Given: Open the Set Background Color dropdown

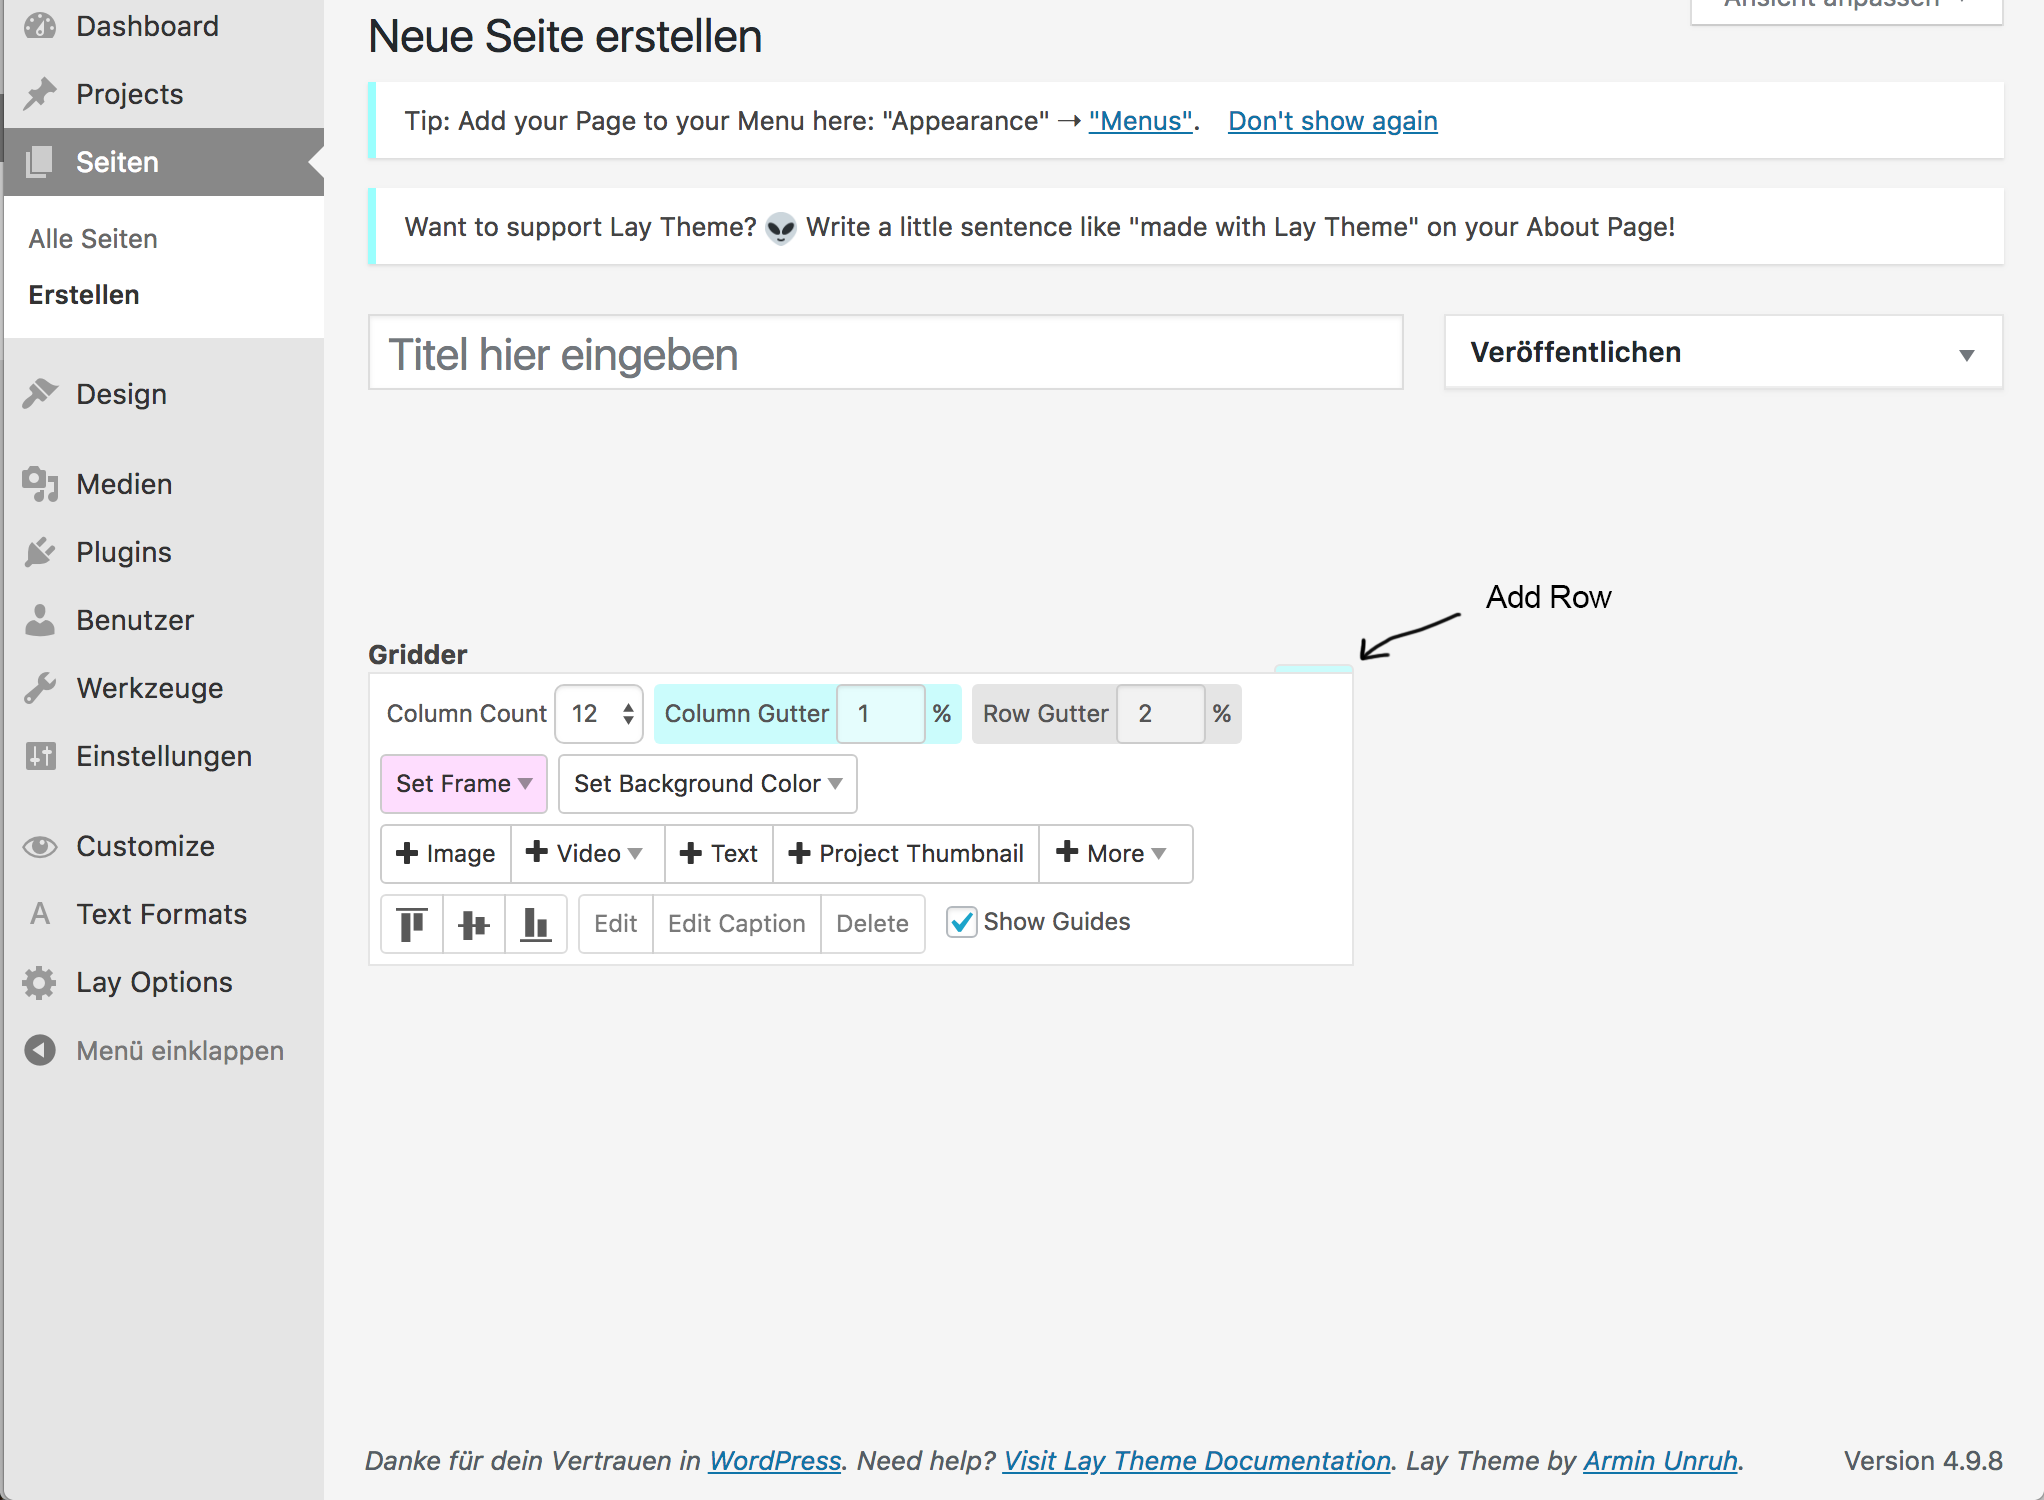Looking at the screenshot, I should pyautogui.click(x=707, y=783).
